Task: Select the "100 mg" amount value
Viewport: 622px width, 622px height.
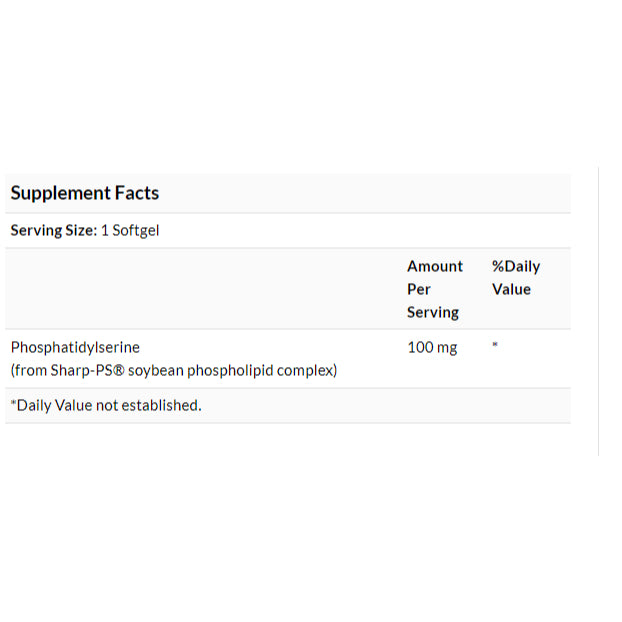Action: [432, 348]
